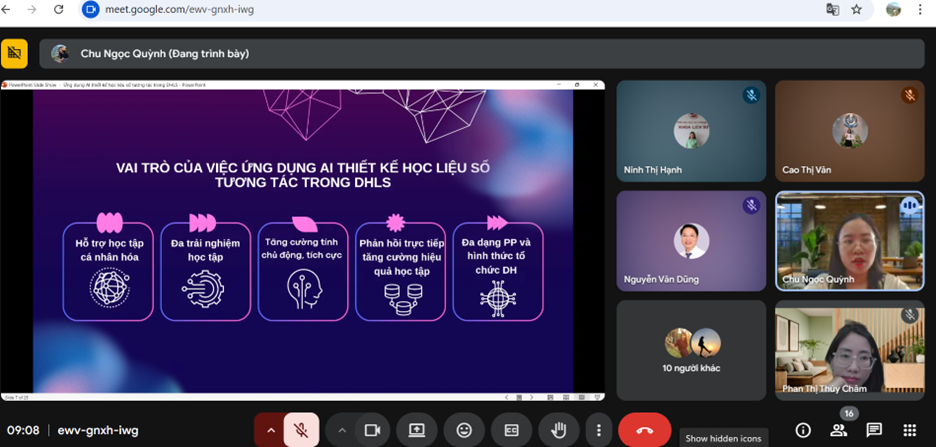Open the meeting details info icon

pyautogui.click(x=803, y=430)
